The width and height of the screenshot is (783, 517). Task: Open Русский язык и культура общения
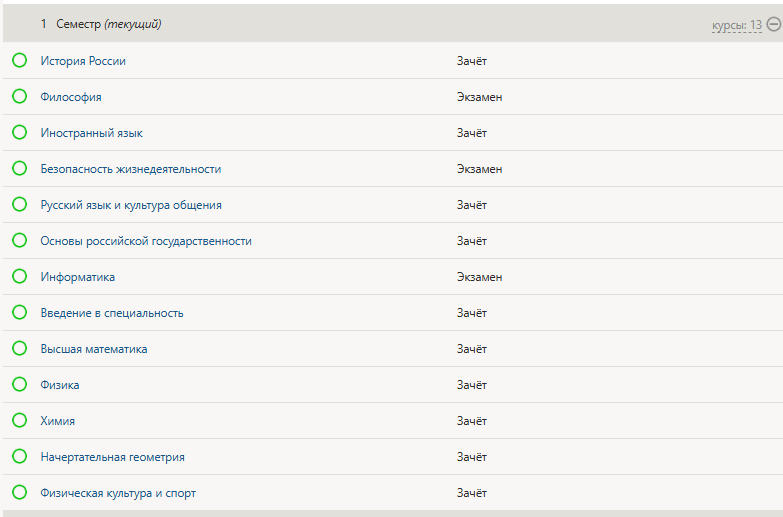click(x=131, y=205)
